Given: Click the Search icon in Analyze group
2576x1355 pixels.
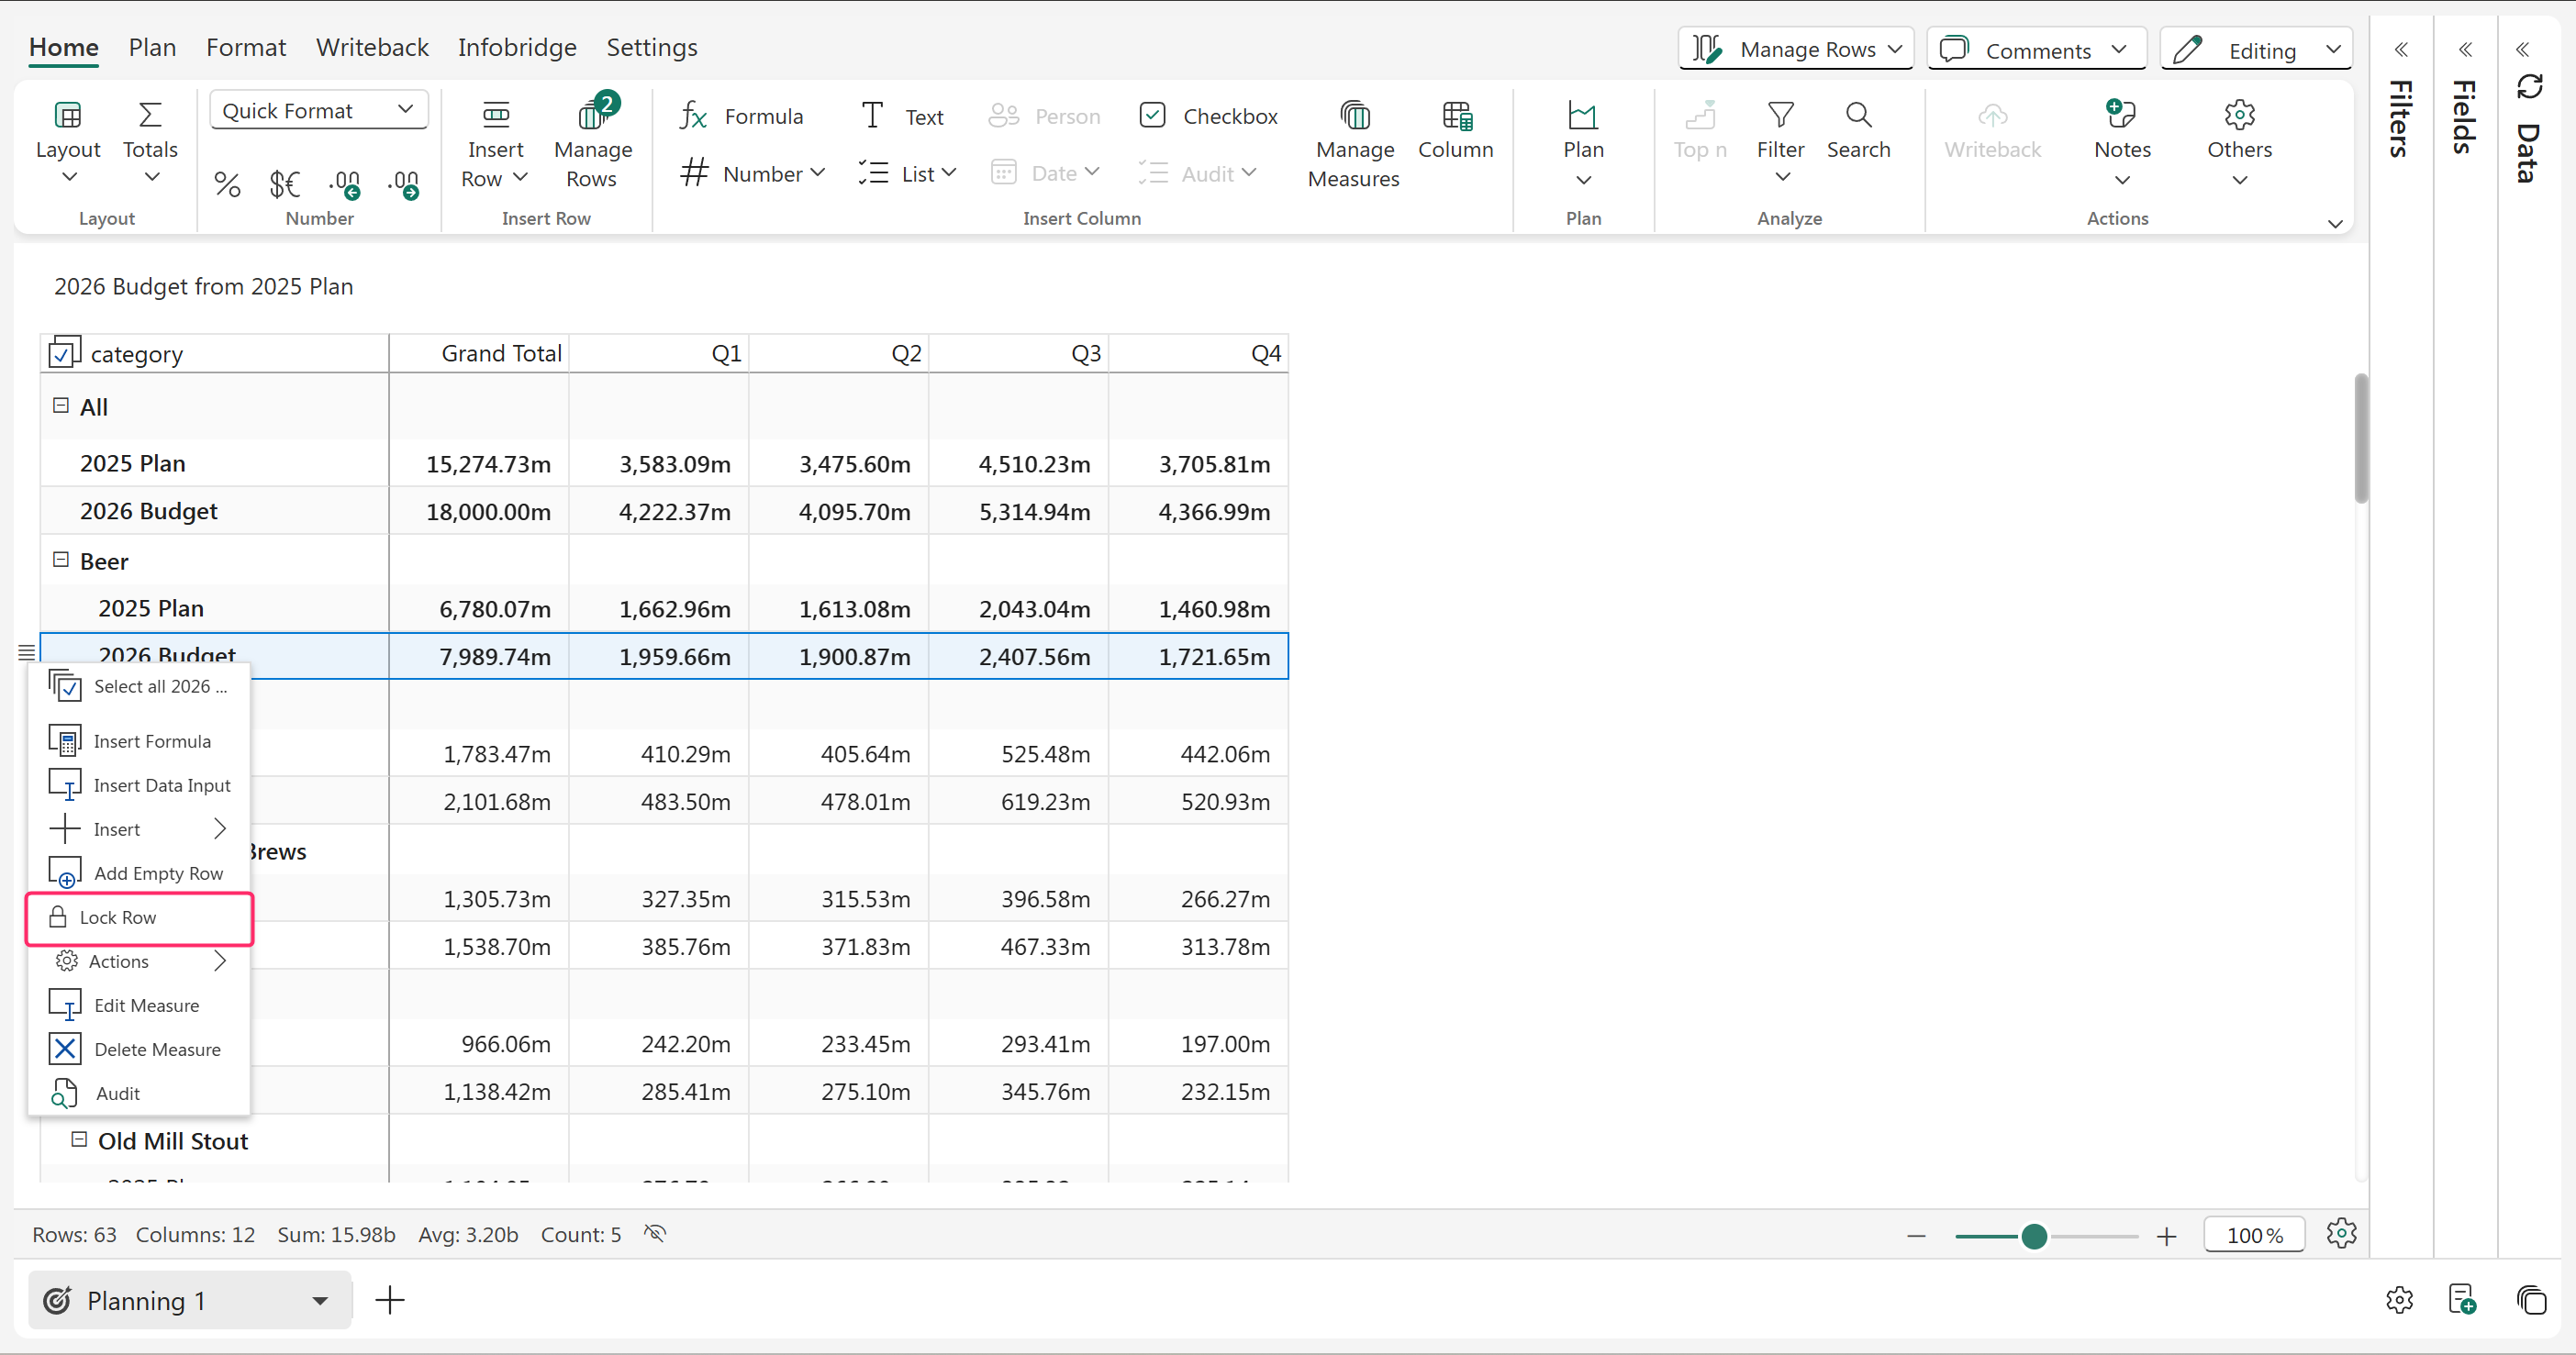Looking at the screenshot, I should (x=1857, y=116).
